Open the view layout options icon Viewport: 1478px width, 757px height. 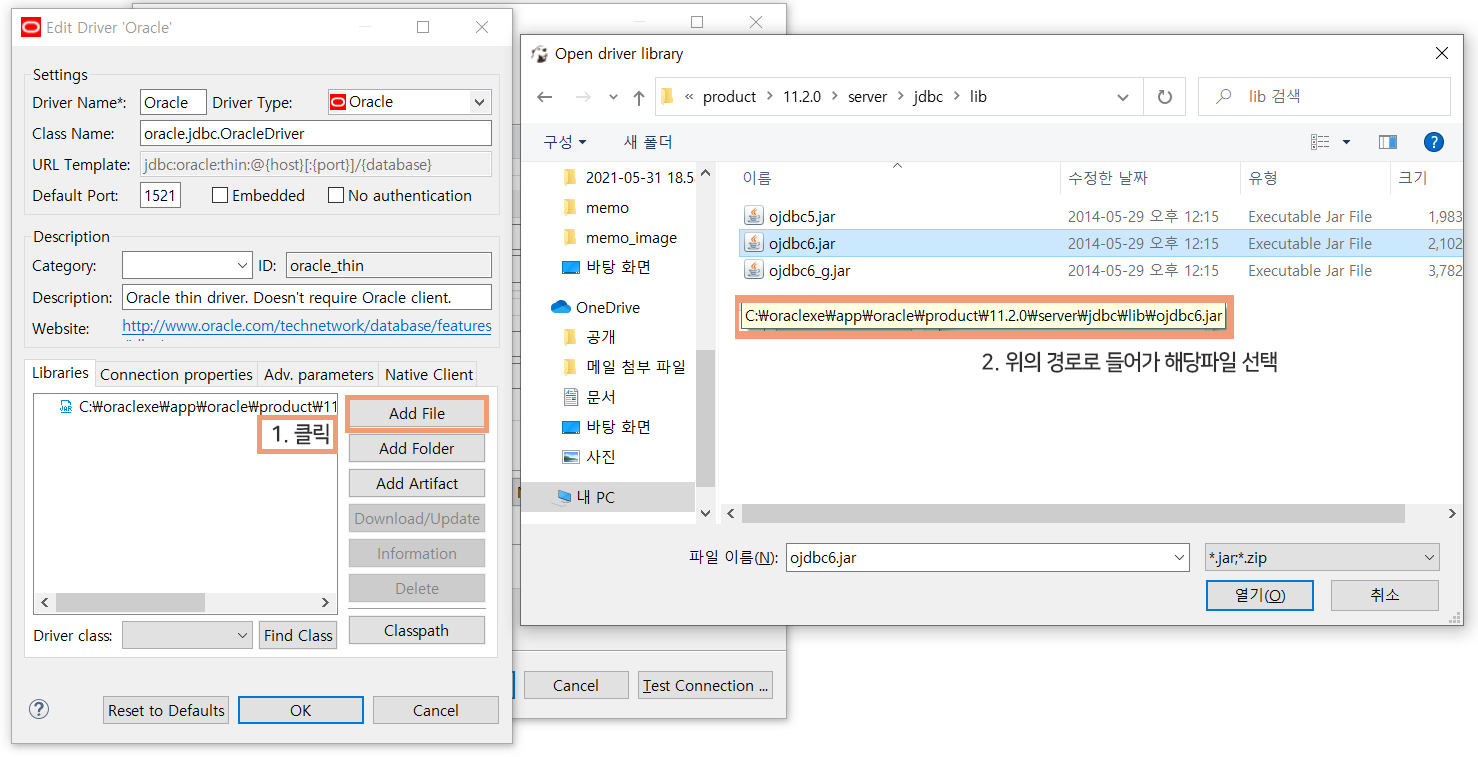tap(1320, 142)
